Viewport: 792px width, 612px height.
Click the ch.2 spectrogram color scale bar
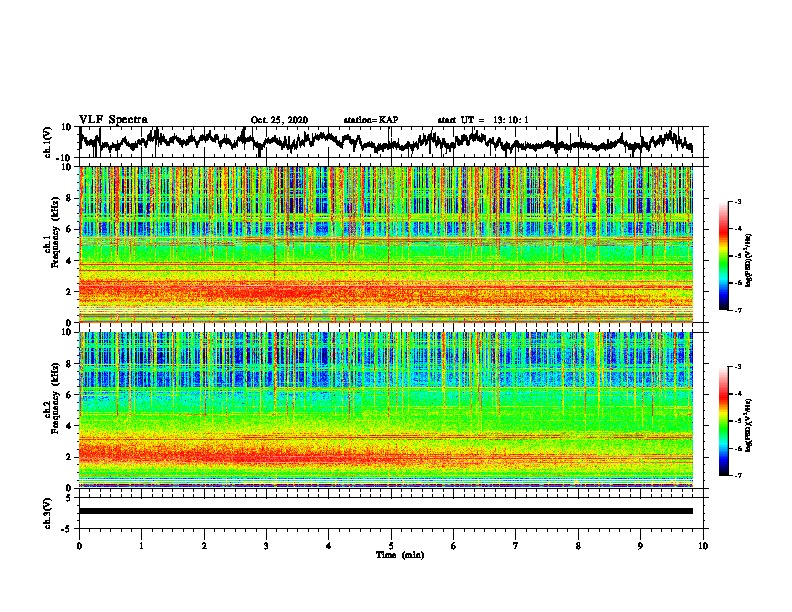pos(723,421)
